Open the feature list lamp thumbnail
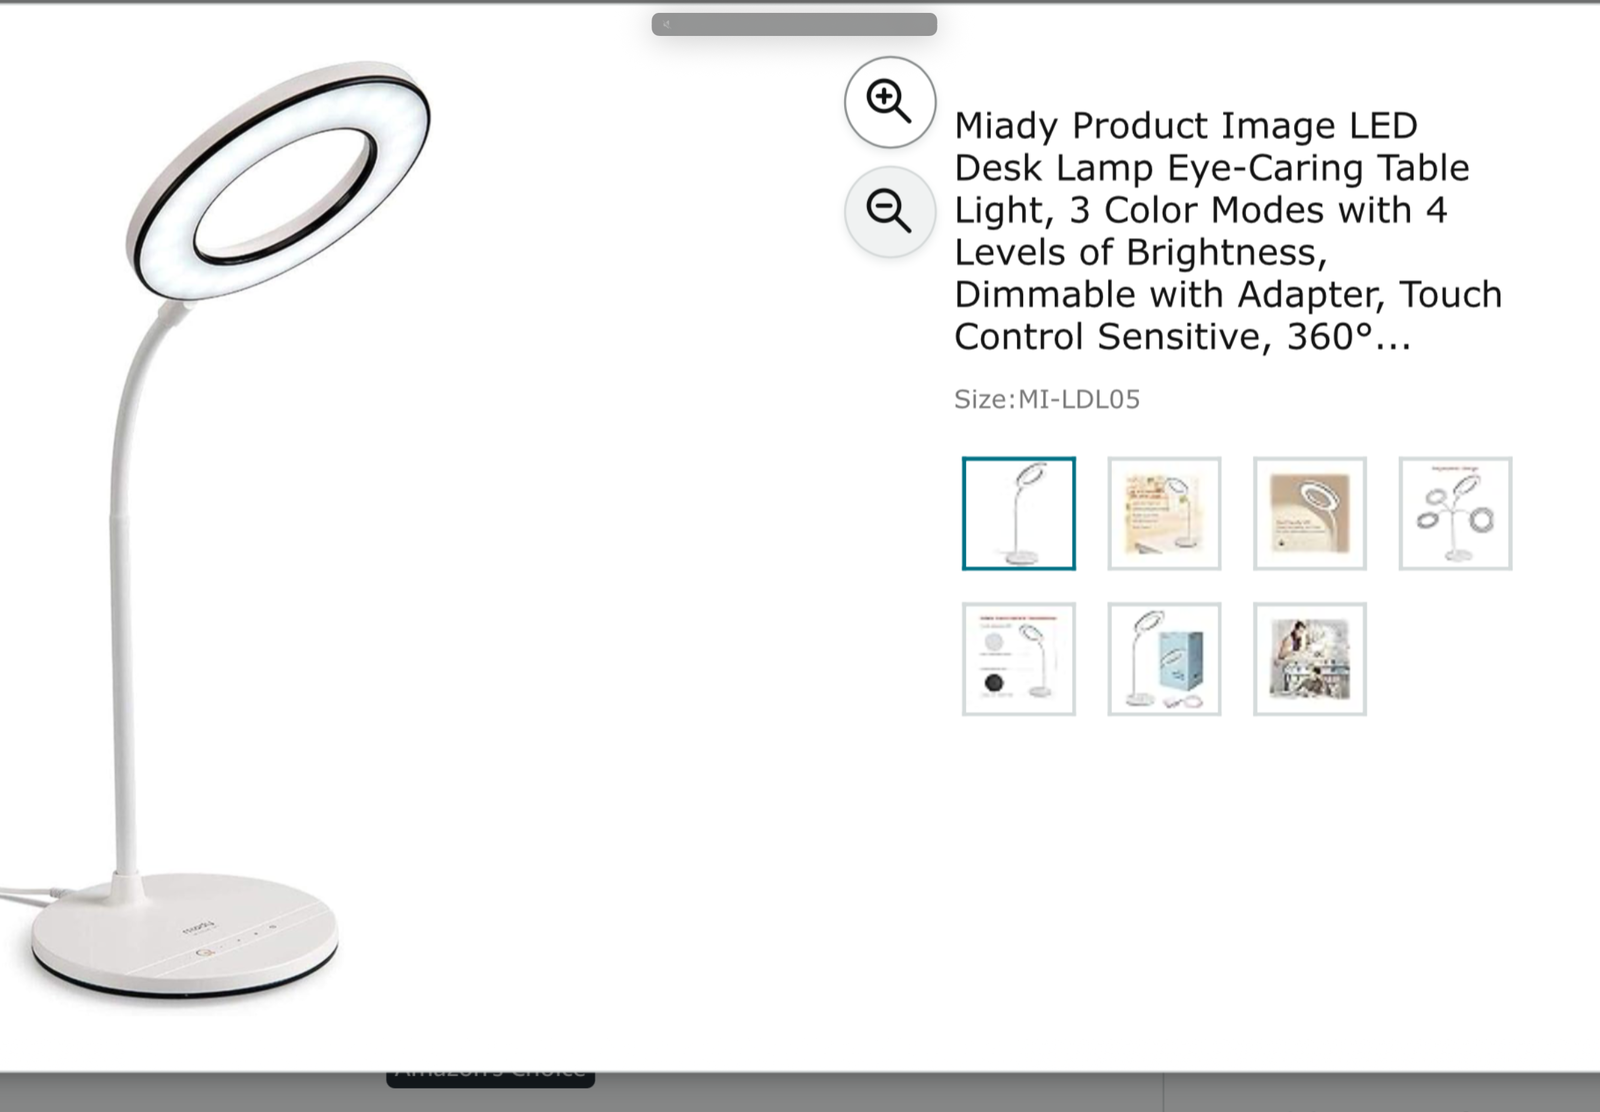1600x1112 pixels. coord(1164,513)
